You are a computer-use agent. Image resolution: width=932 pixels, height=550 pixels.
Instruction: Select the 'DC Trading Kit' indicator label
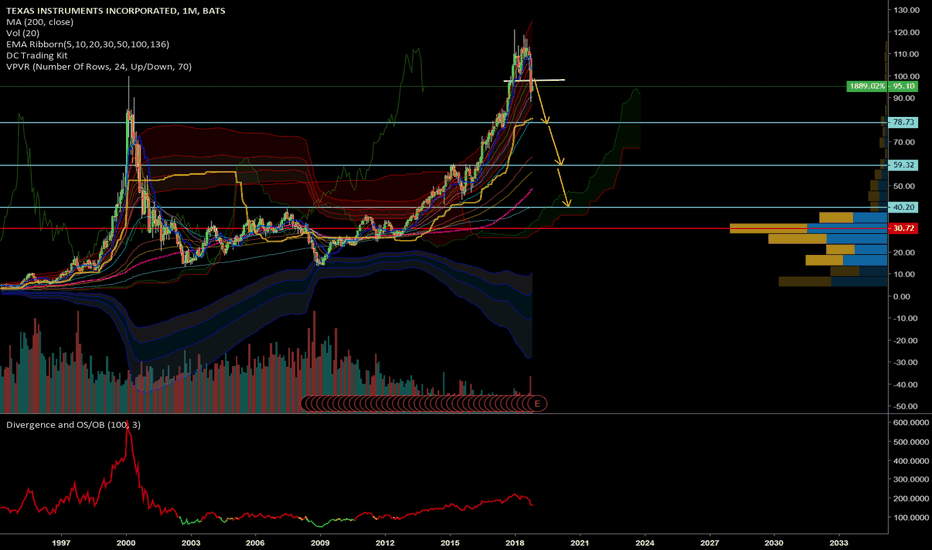(x=37, y=56)
